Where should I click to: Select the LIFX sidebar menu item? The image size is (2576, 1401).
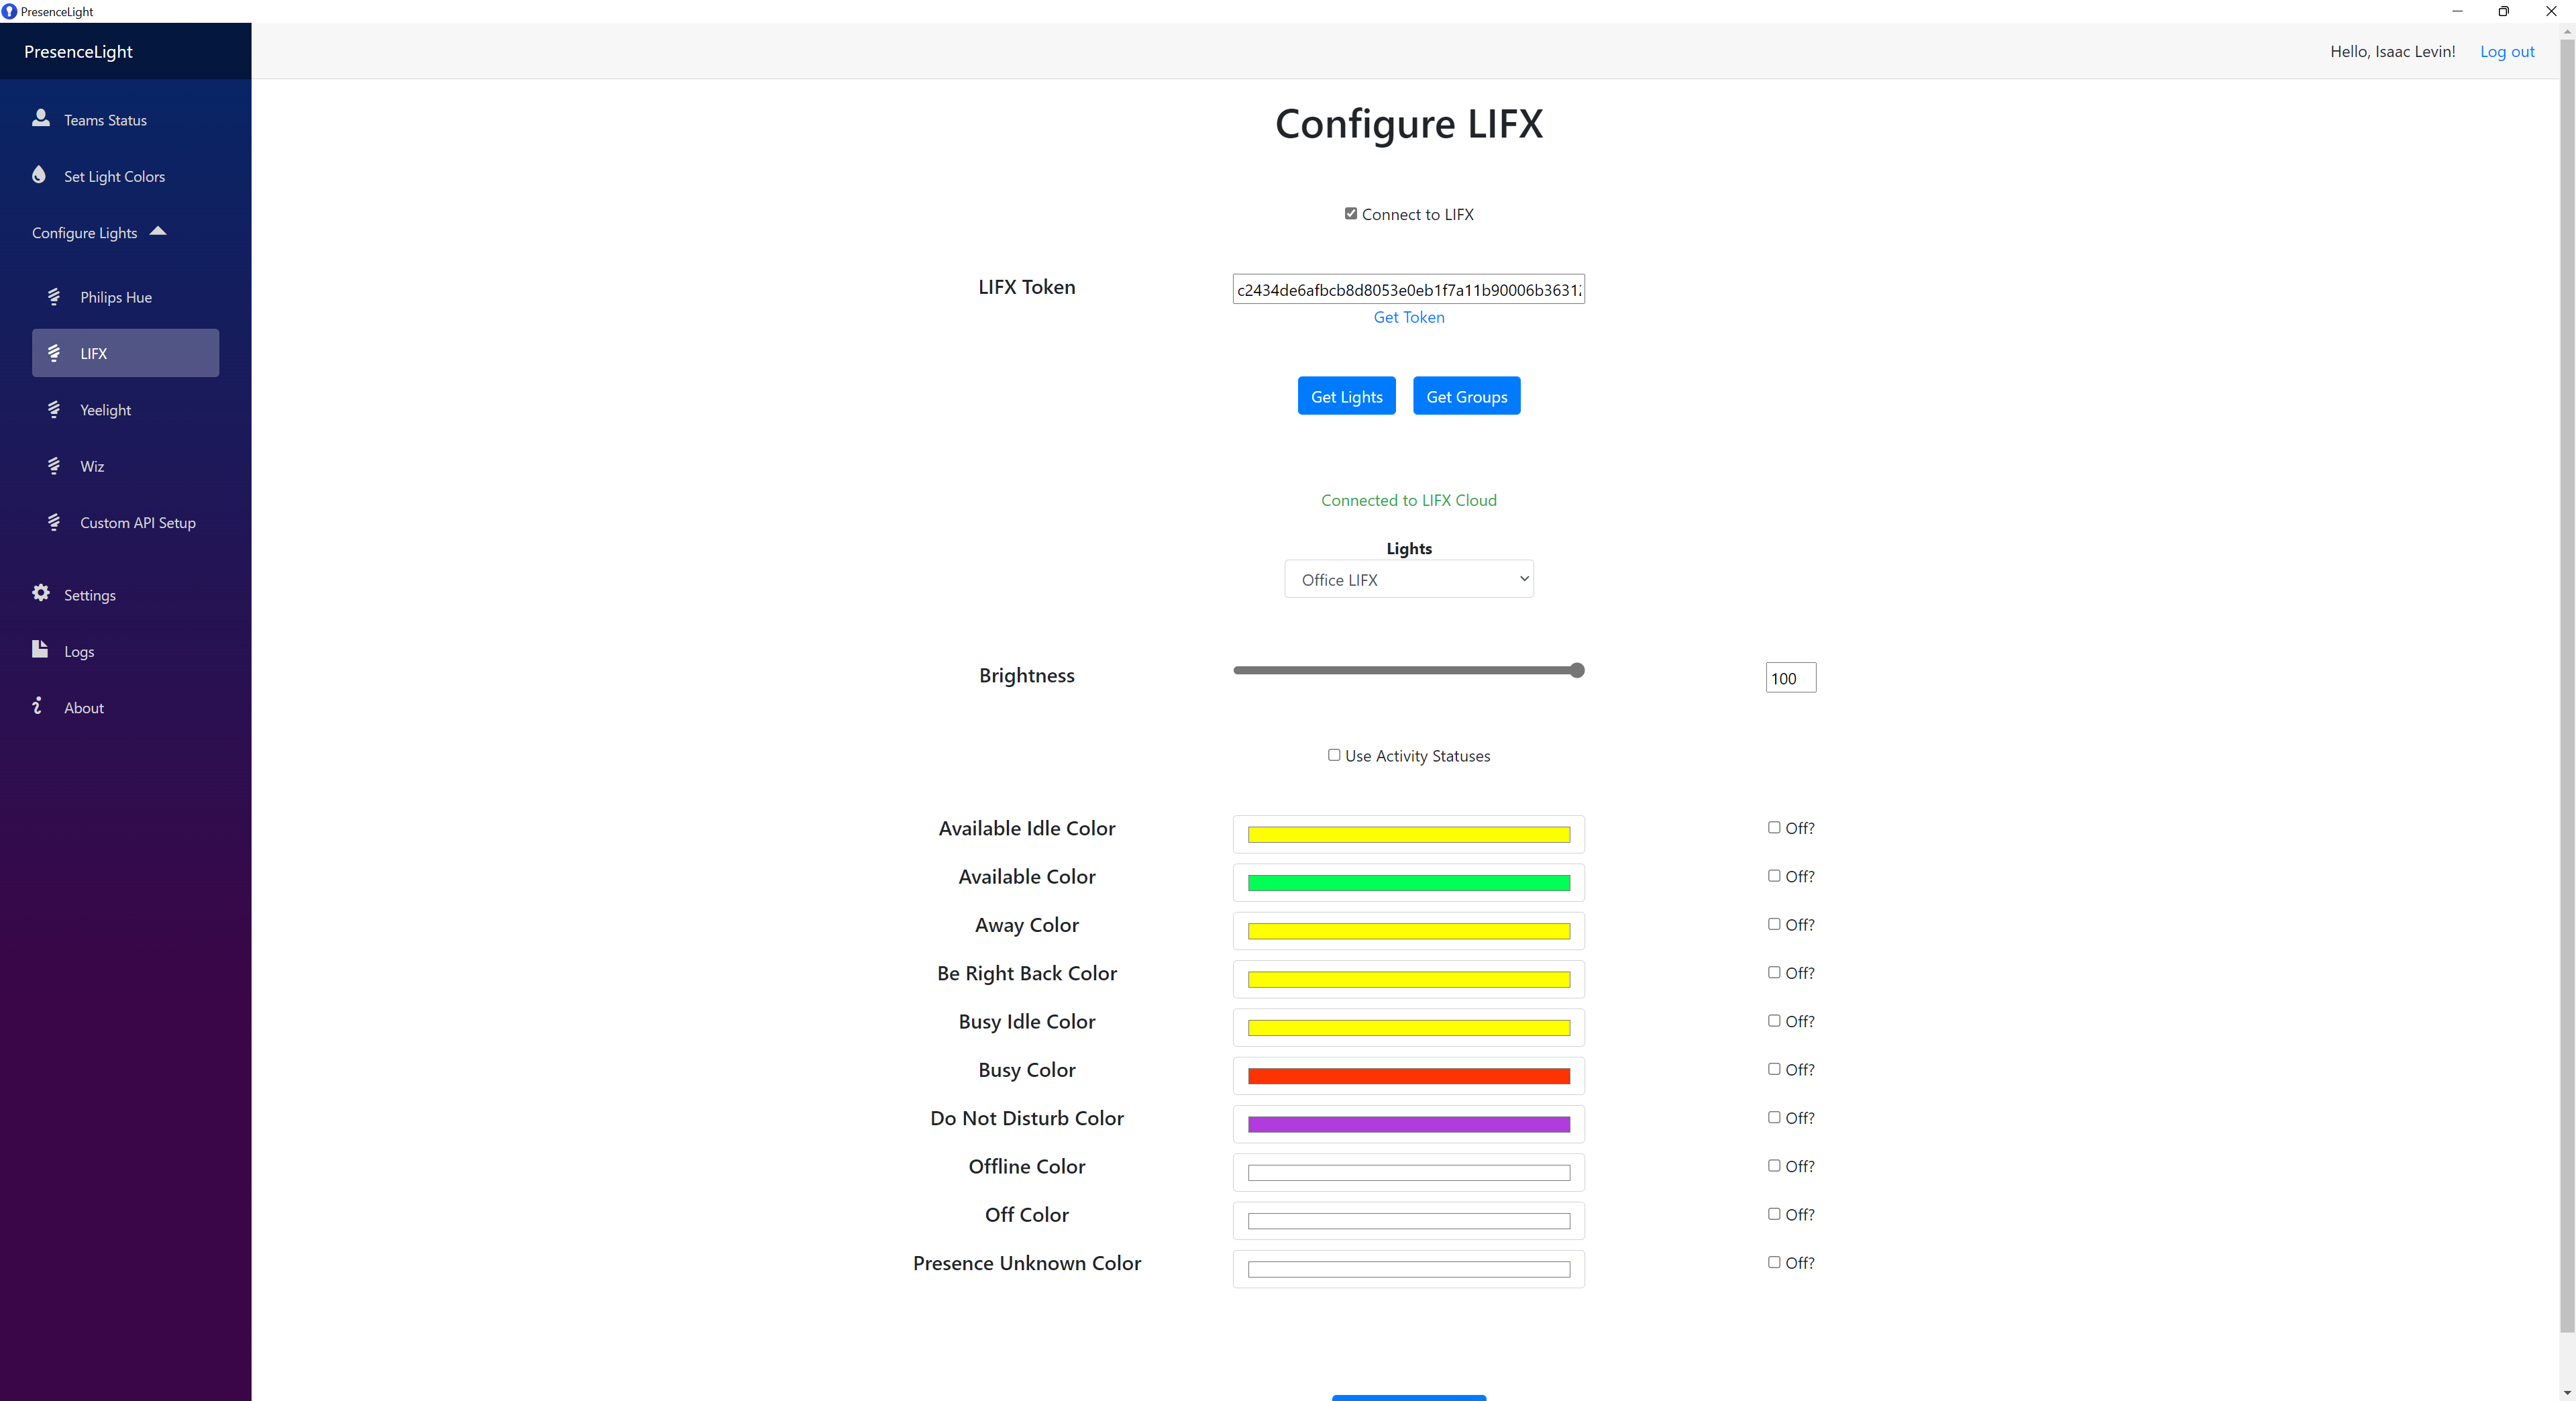pos(125,353)
